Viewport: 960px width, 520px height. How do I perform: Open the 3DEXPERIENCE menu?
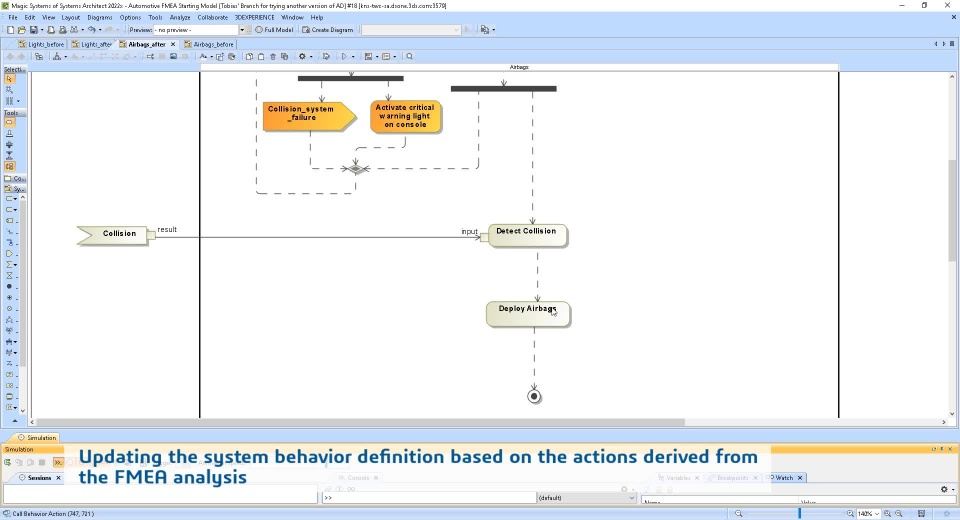click(x=255, y=17)
